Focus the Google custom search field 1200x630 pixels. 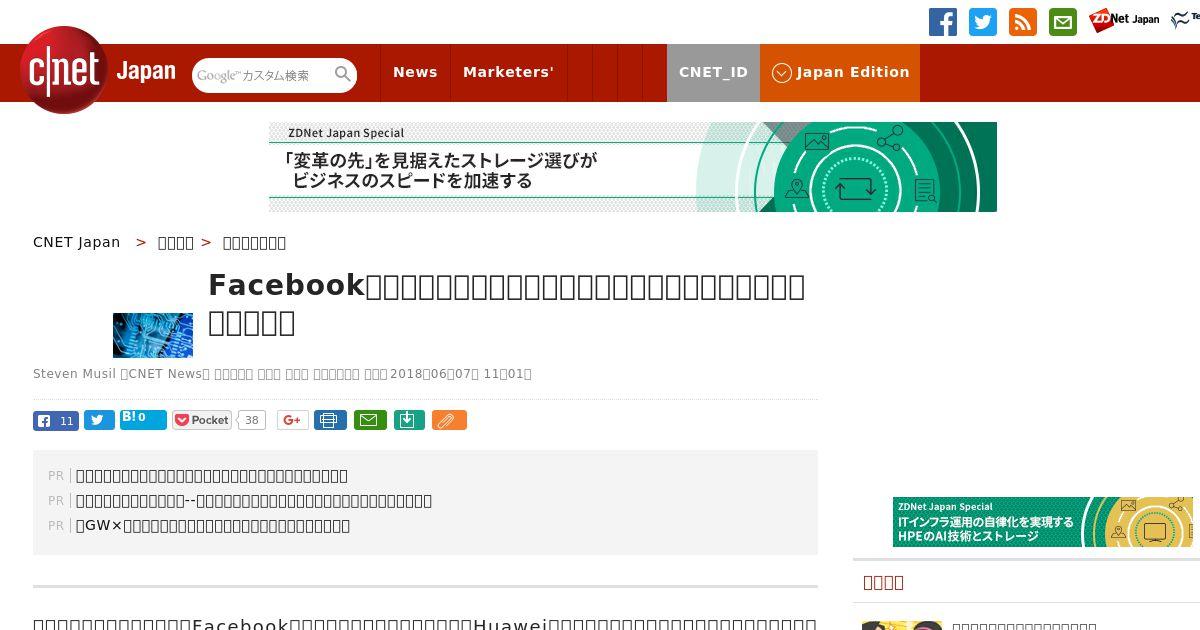click(263, 75)
